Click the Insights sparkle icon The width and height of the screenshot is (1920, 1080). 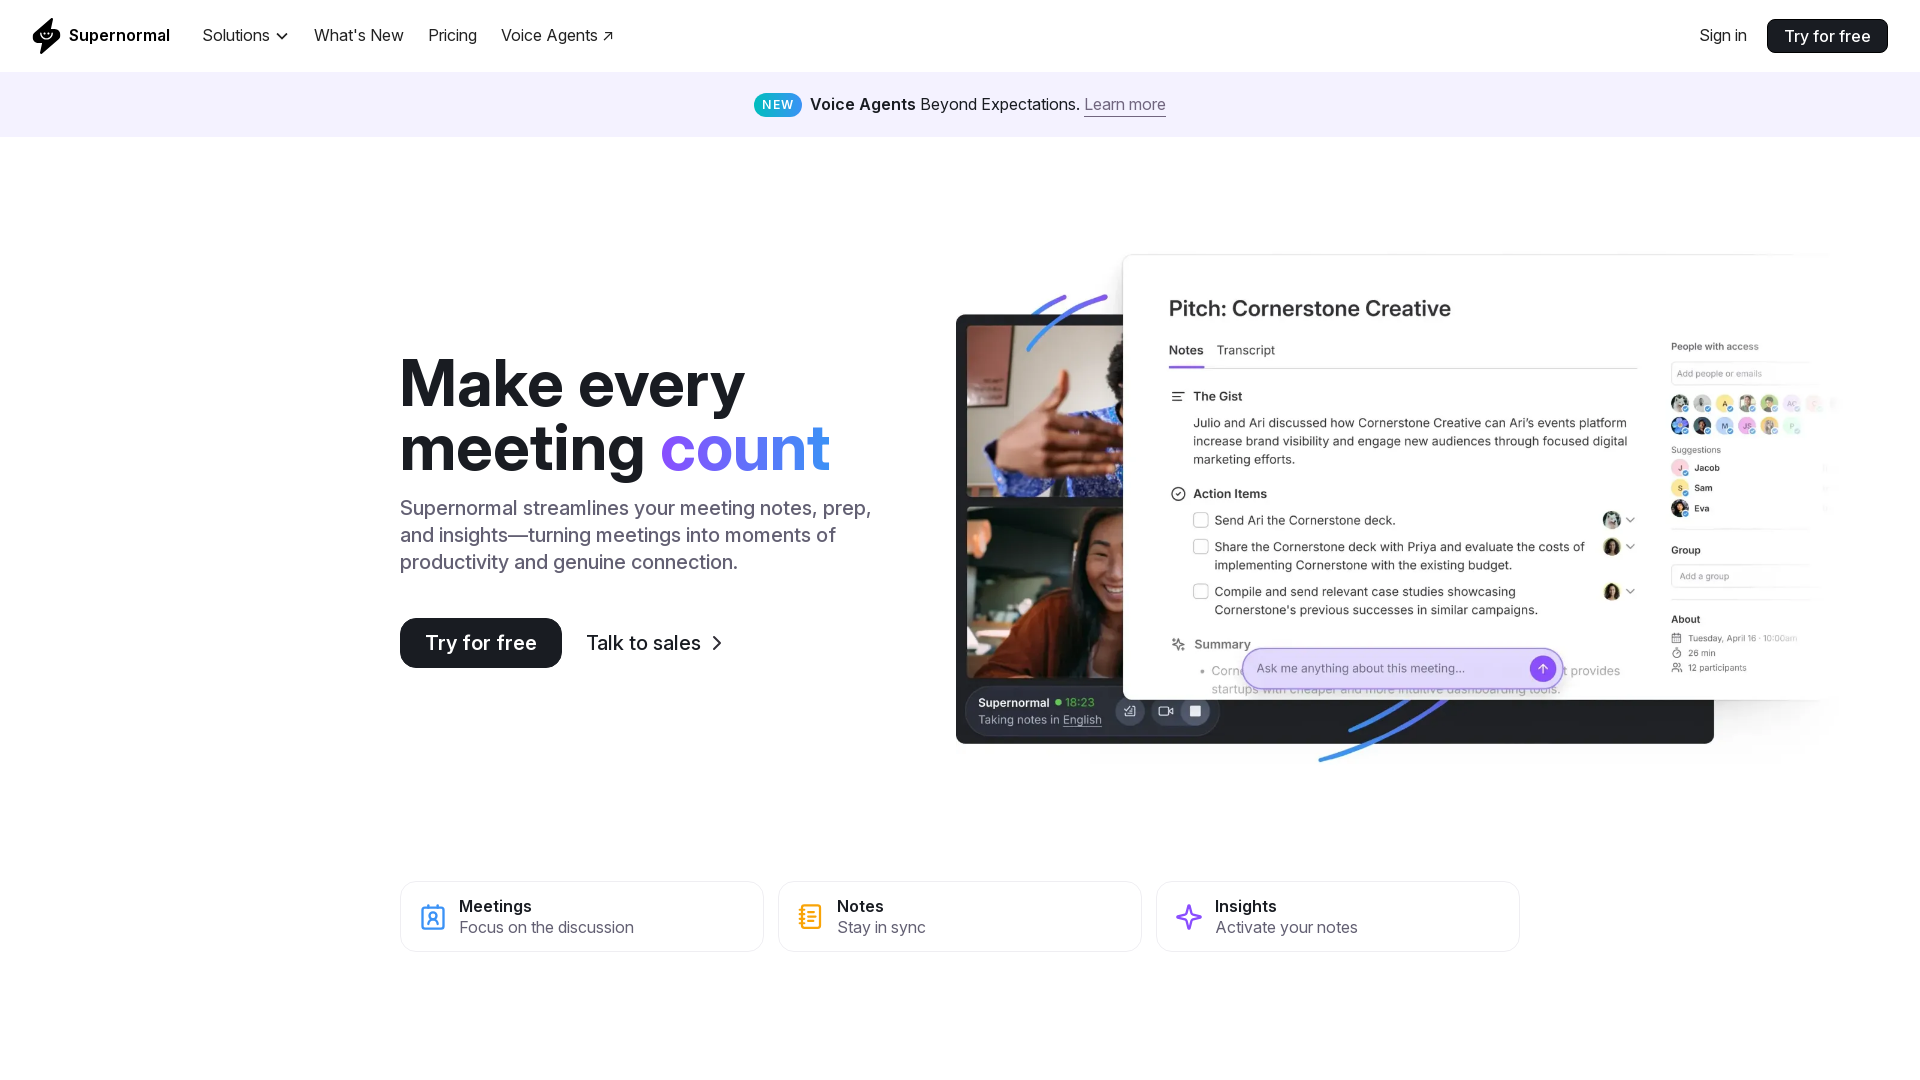pyautogui.click(x=1189, y=917)
